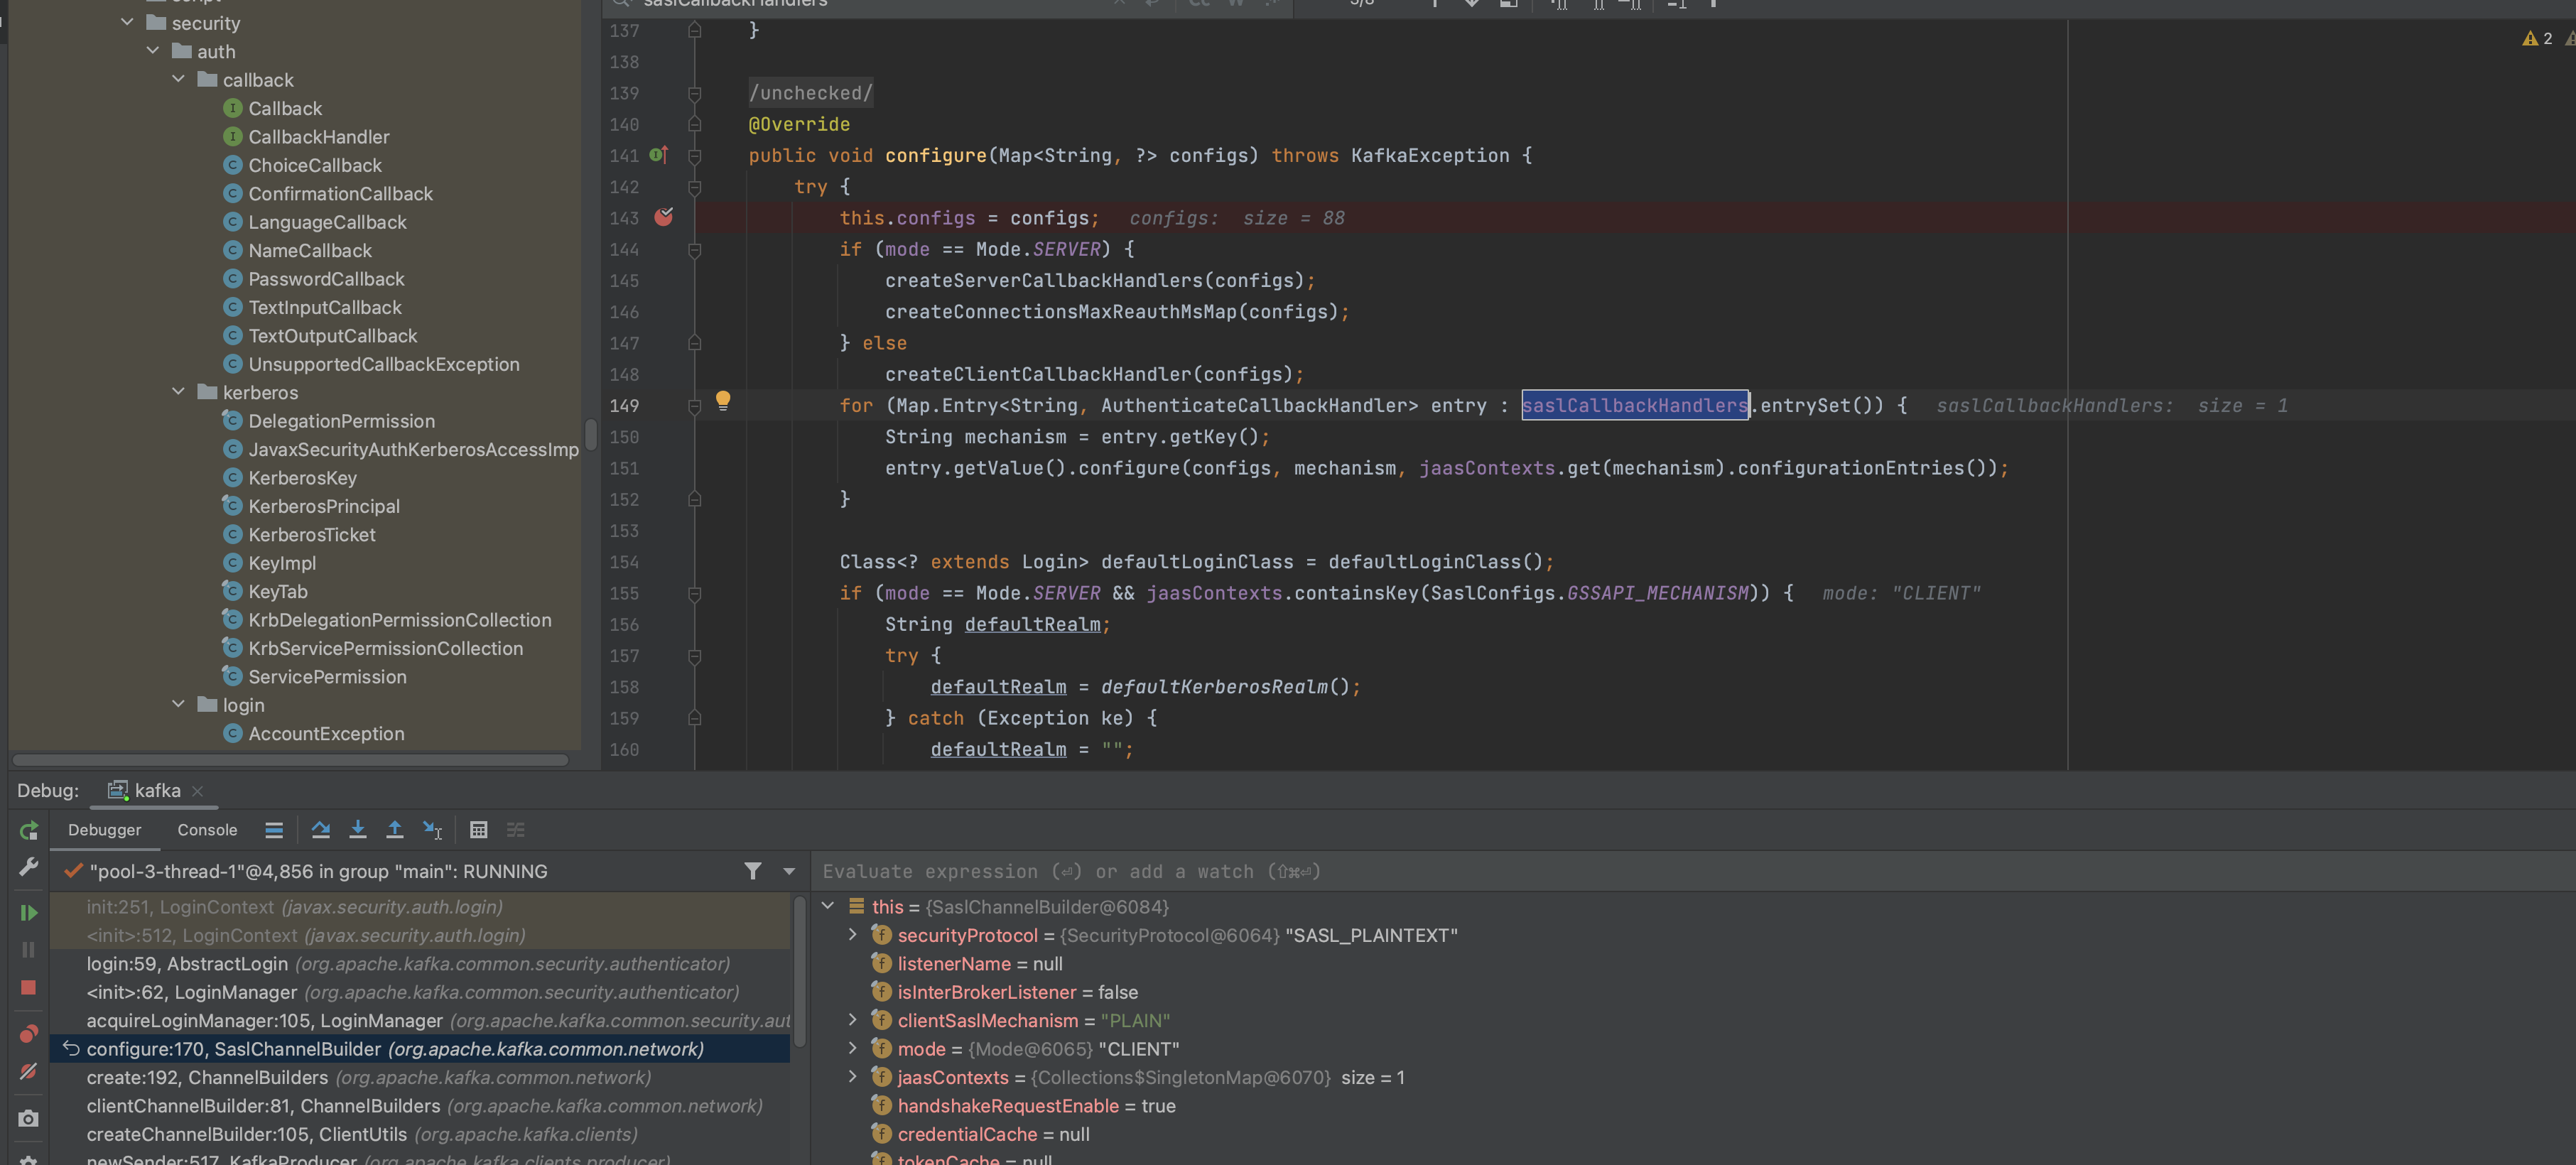The height and width of the screenshot is (1165, 2576).
Task: Toggle code fold at line 157 try
Action: click(694, 656)
